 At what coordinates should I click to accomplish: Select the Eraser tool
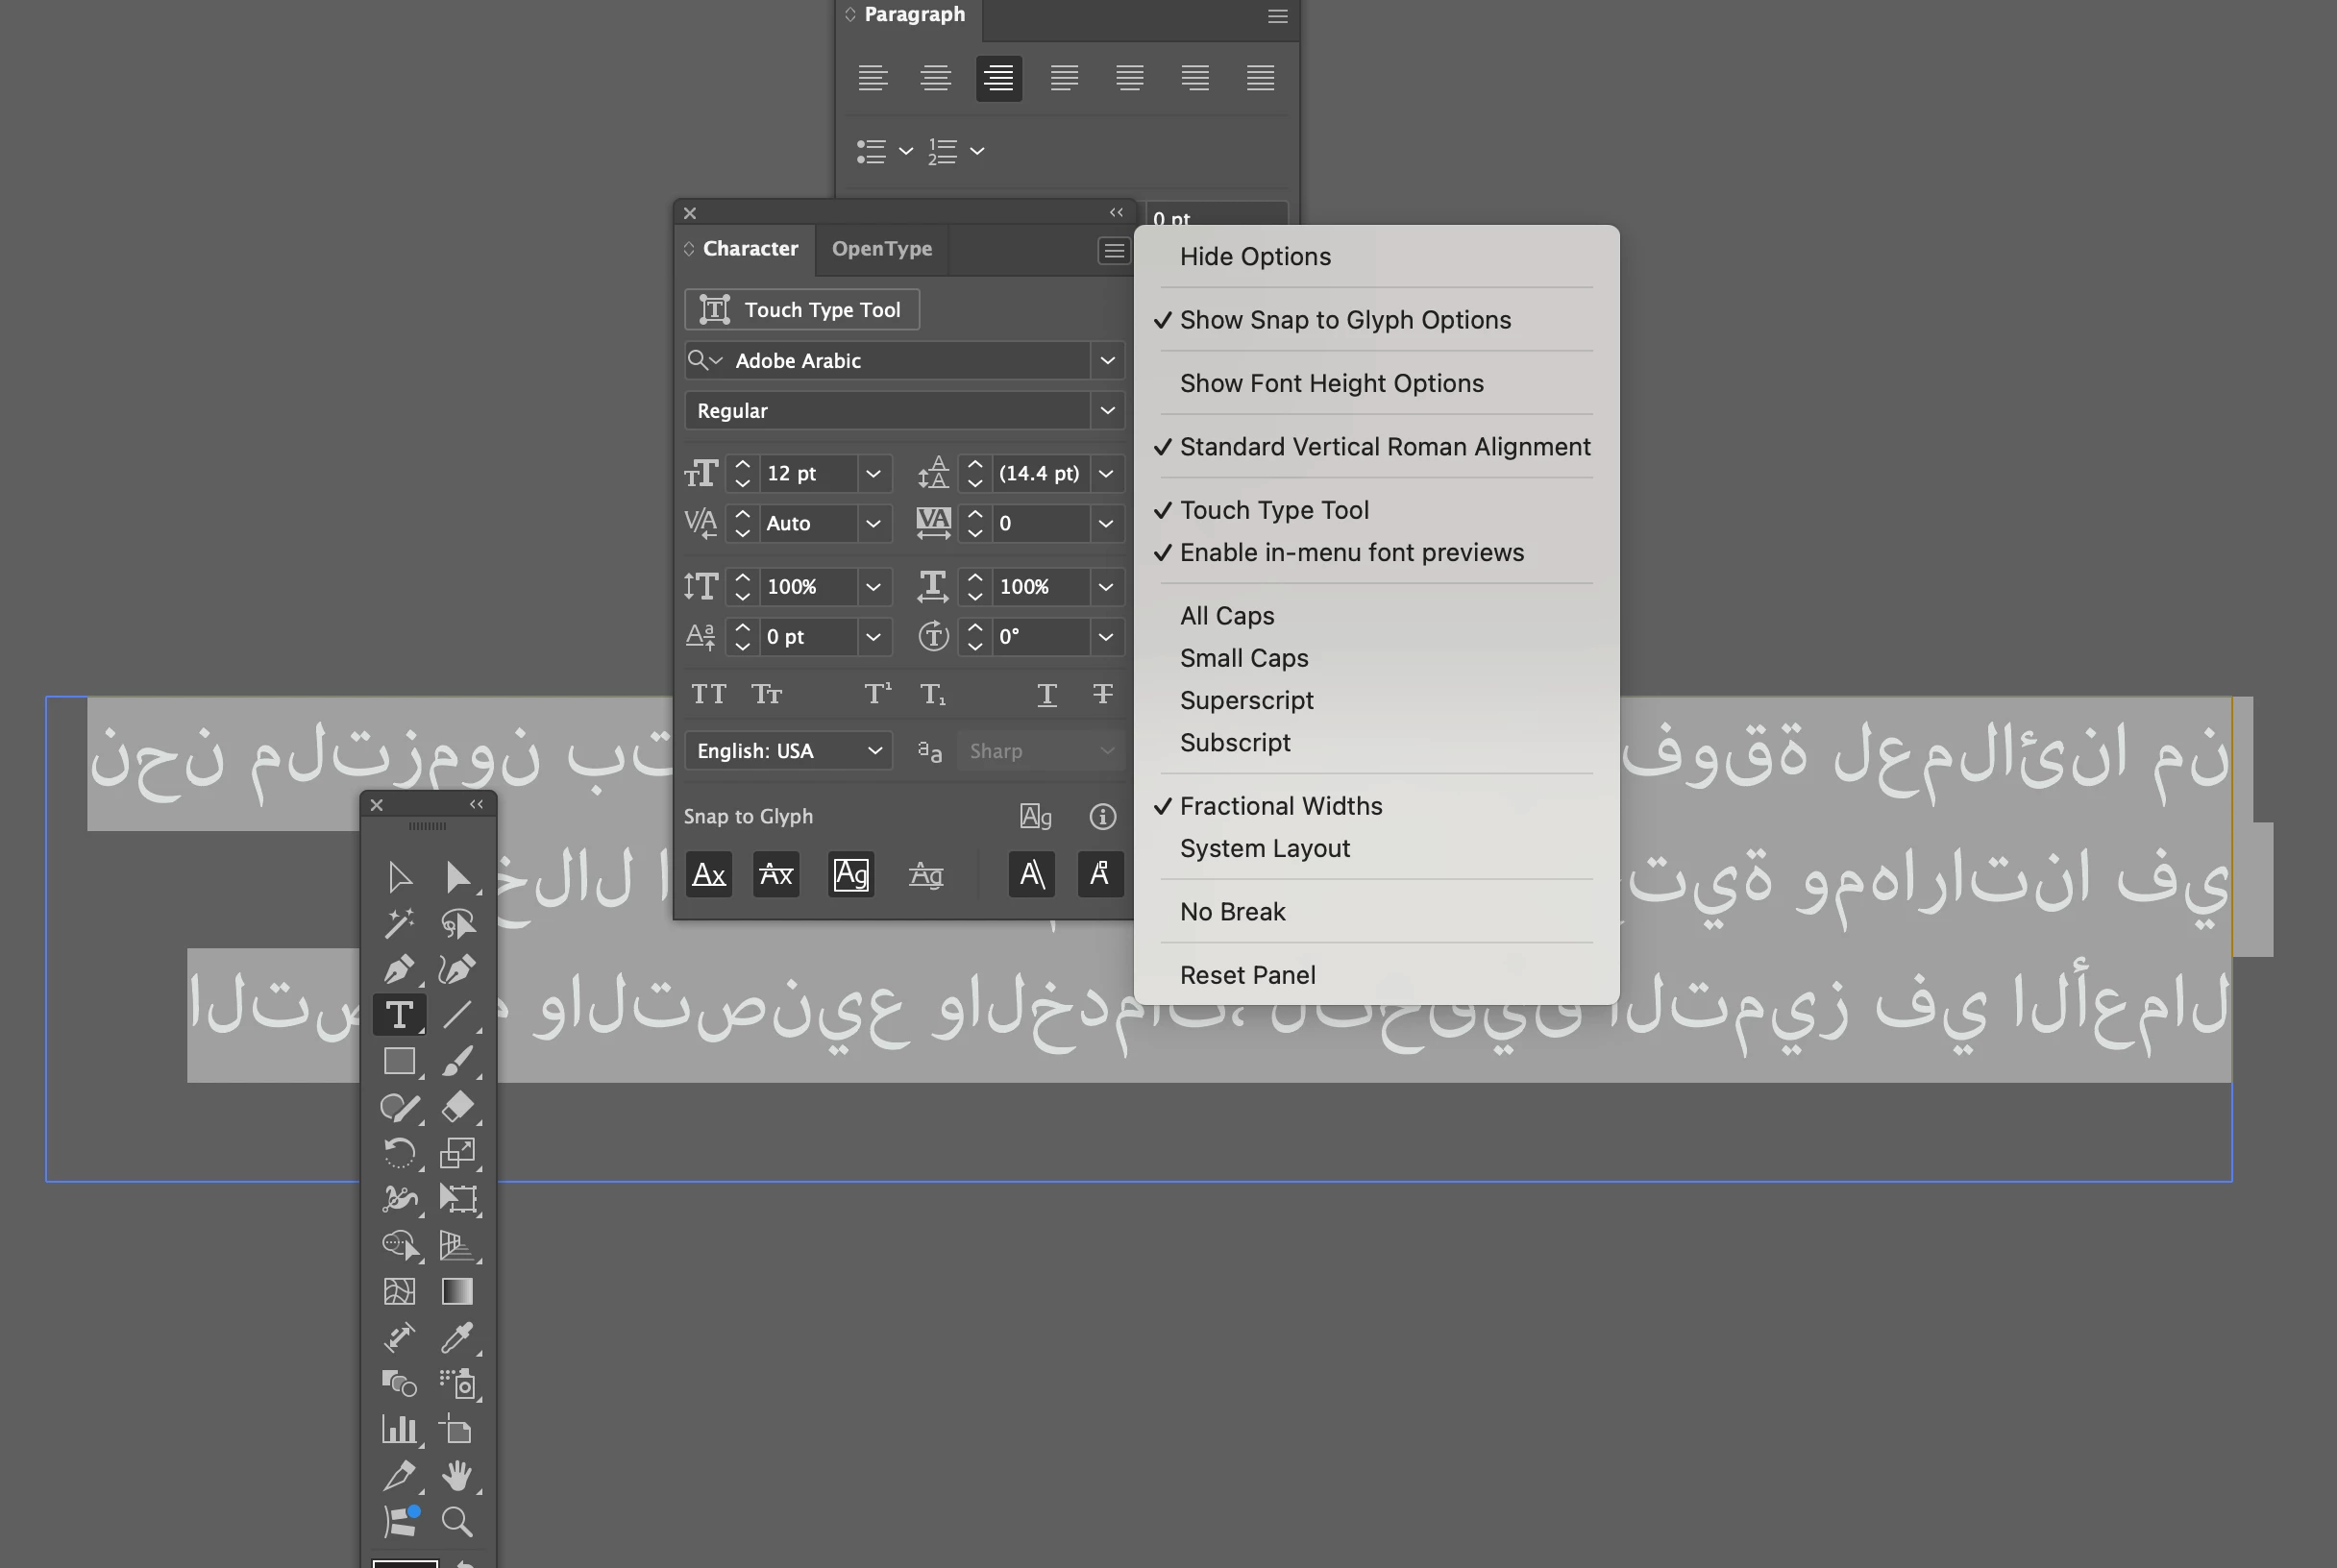457,1106
